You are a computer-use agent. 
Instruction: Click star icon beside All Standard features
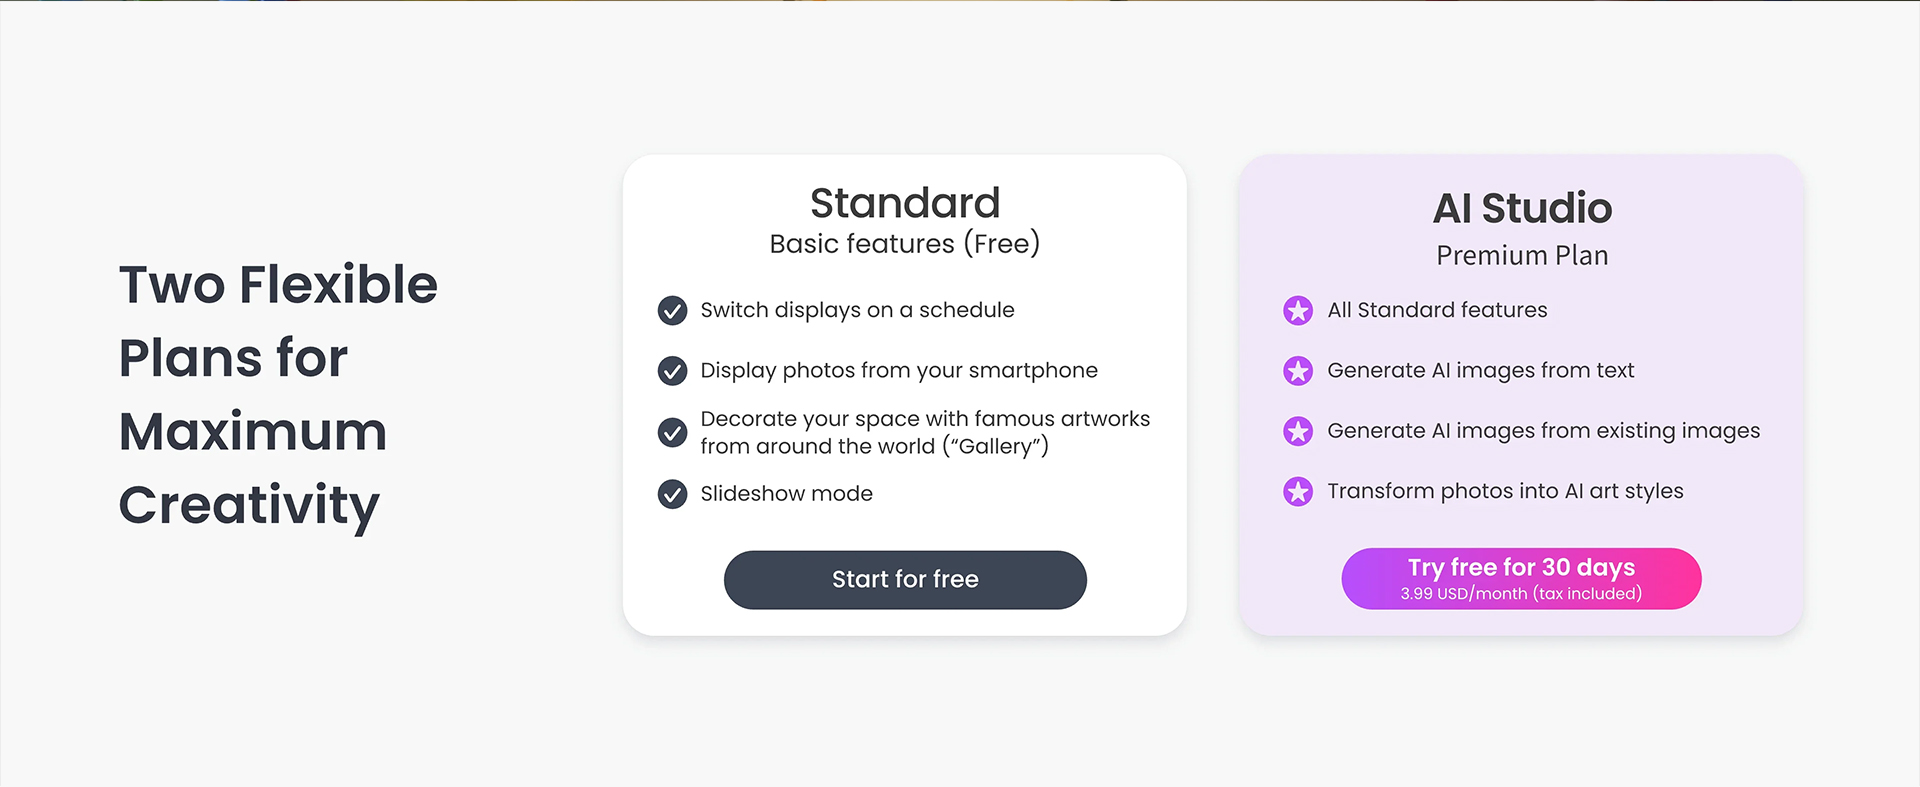point(1298,311)
